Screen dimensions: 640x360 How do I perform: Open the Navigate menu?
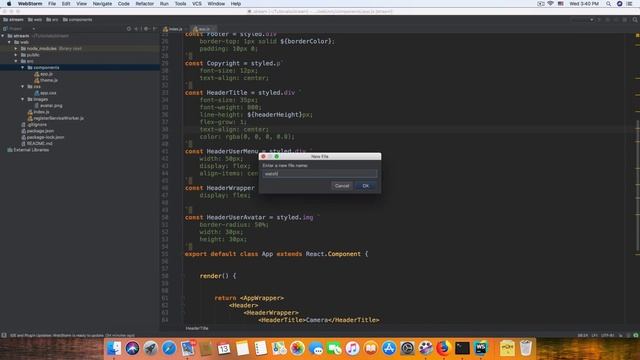click(x=102, y=4)
